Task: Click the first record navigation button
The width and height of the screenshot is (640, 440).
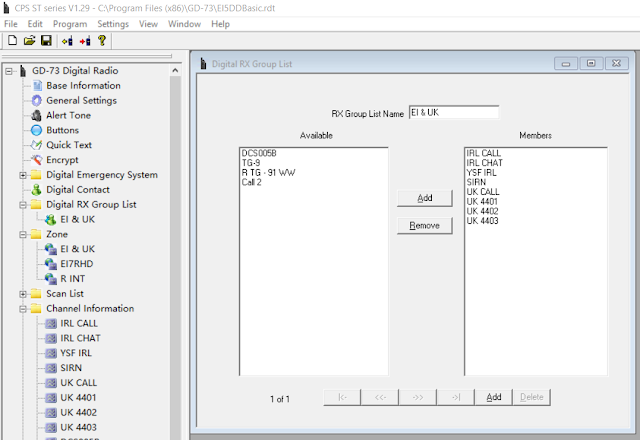Action: coord(342,397)
